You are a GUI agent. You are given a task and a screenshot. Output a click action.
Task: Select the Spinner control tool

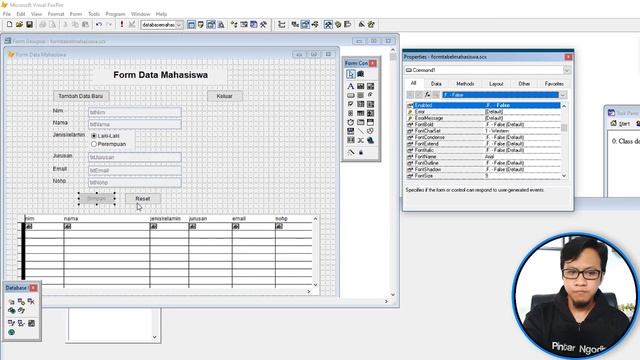[351, 113]
